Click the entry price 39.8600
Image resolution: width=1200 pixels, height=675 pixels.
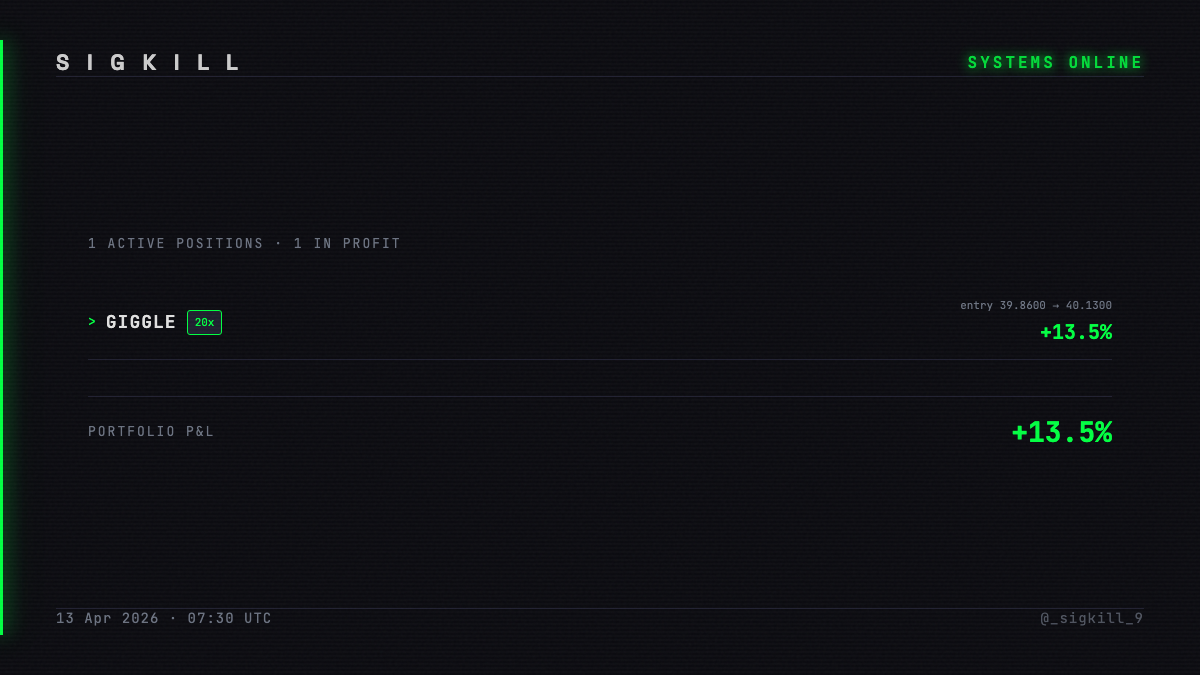point(1022,306)
